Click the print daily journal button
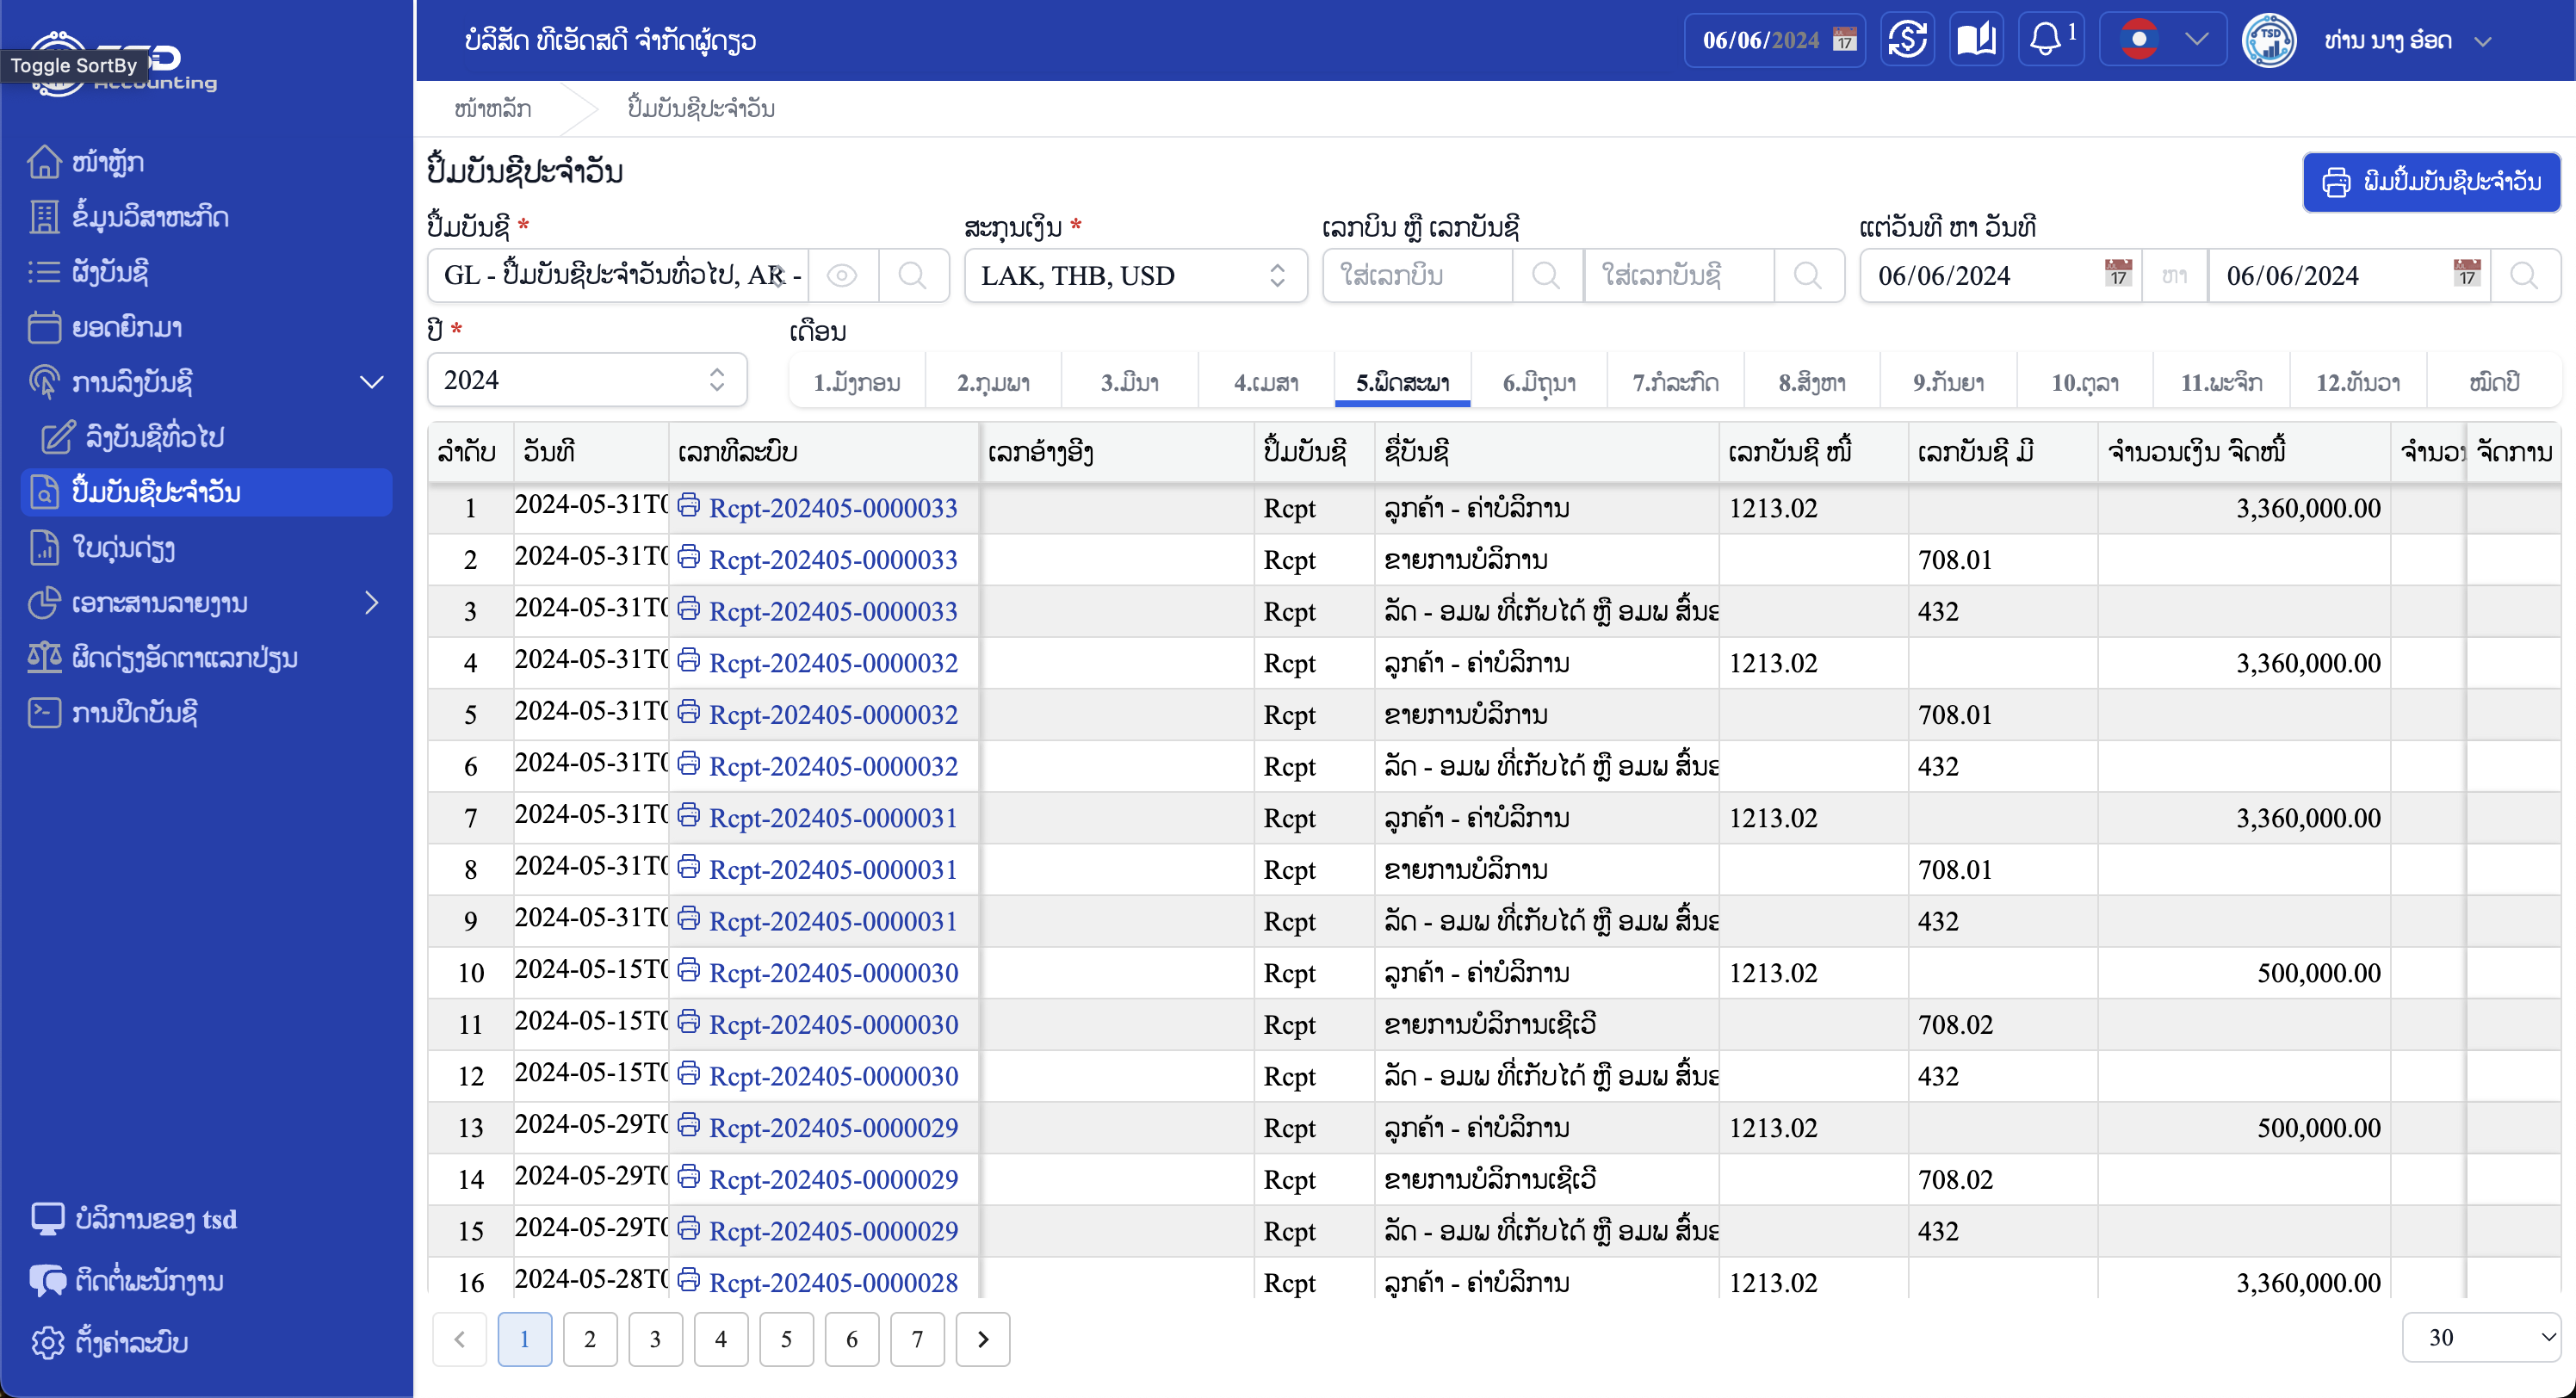Viewport: 2576px width, 1398px height. 2431,181
